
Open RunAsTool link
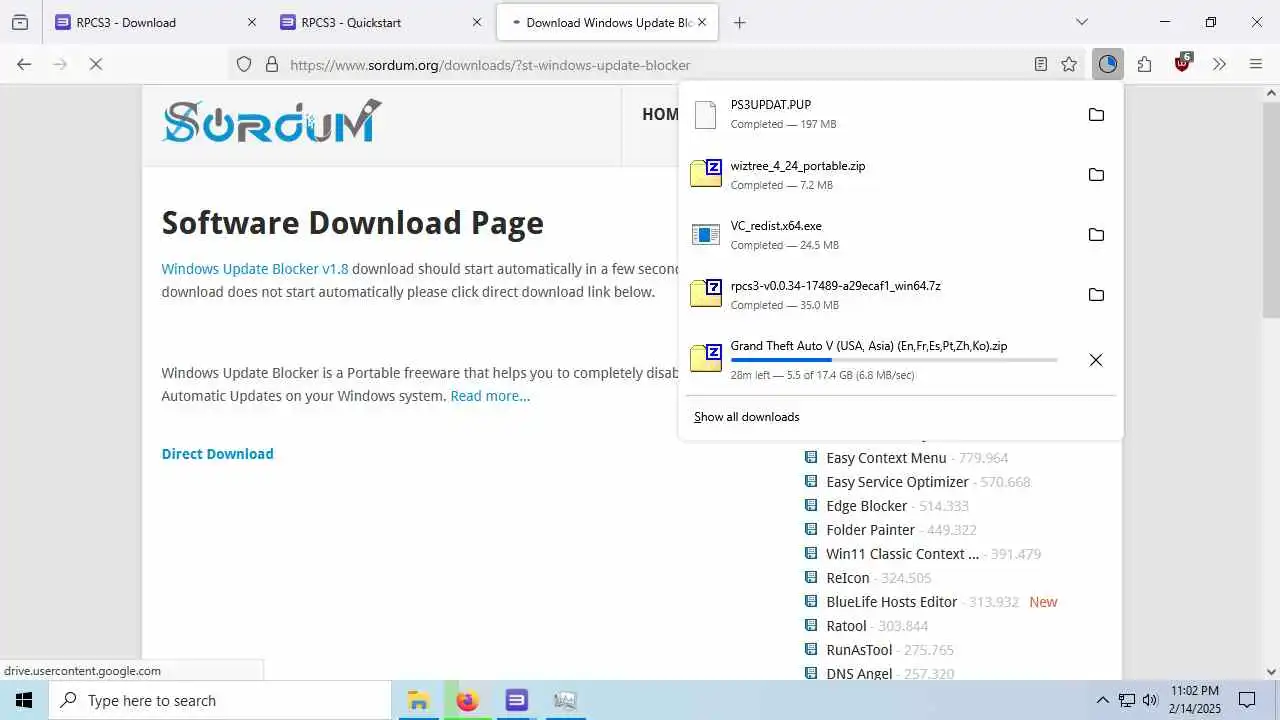(x=859, y=650)
